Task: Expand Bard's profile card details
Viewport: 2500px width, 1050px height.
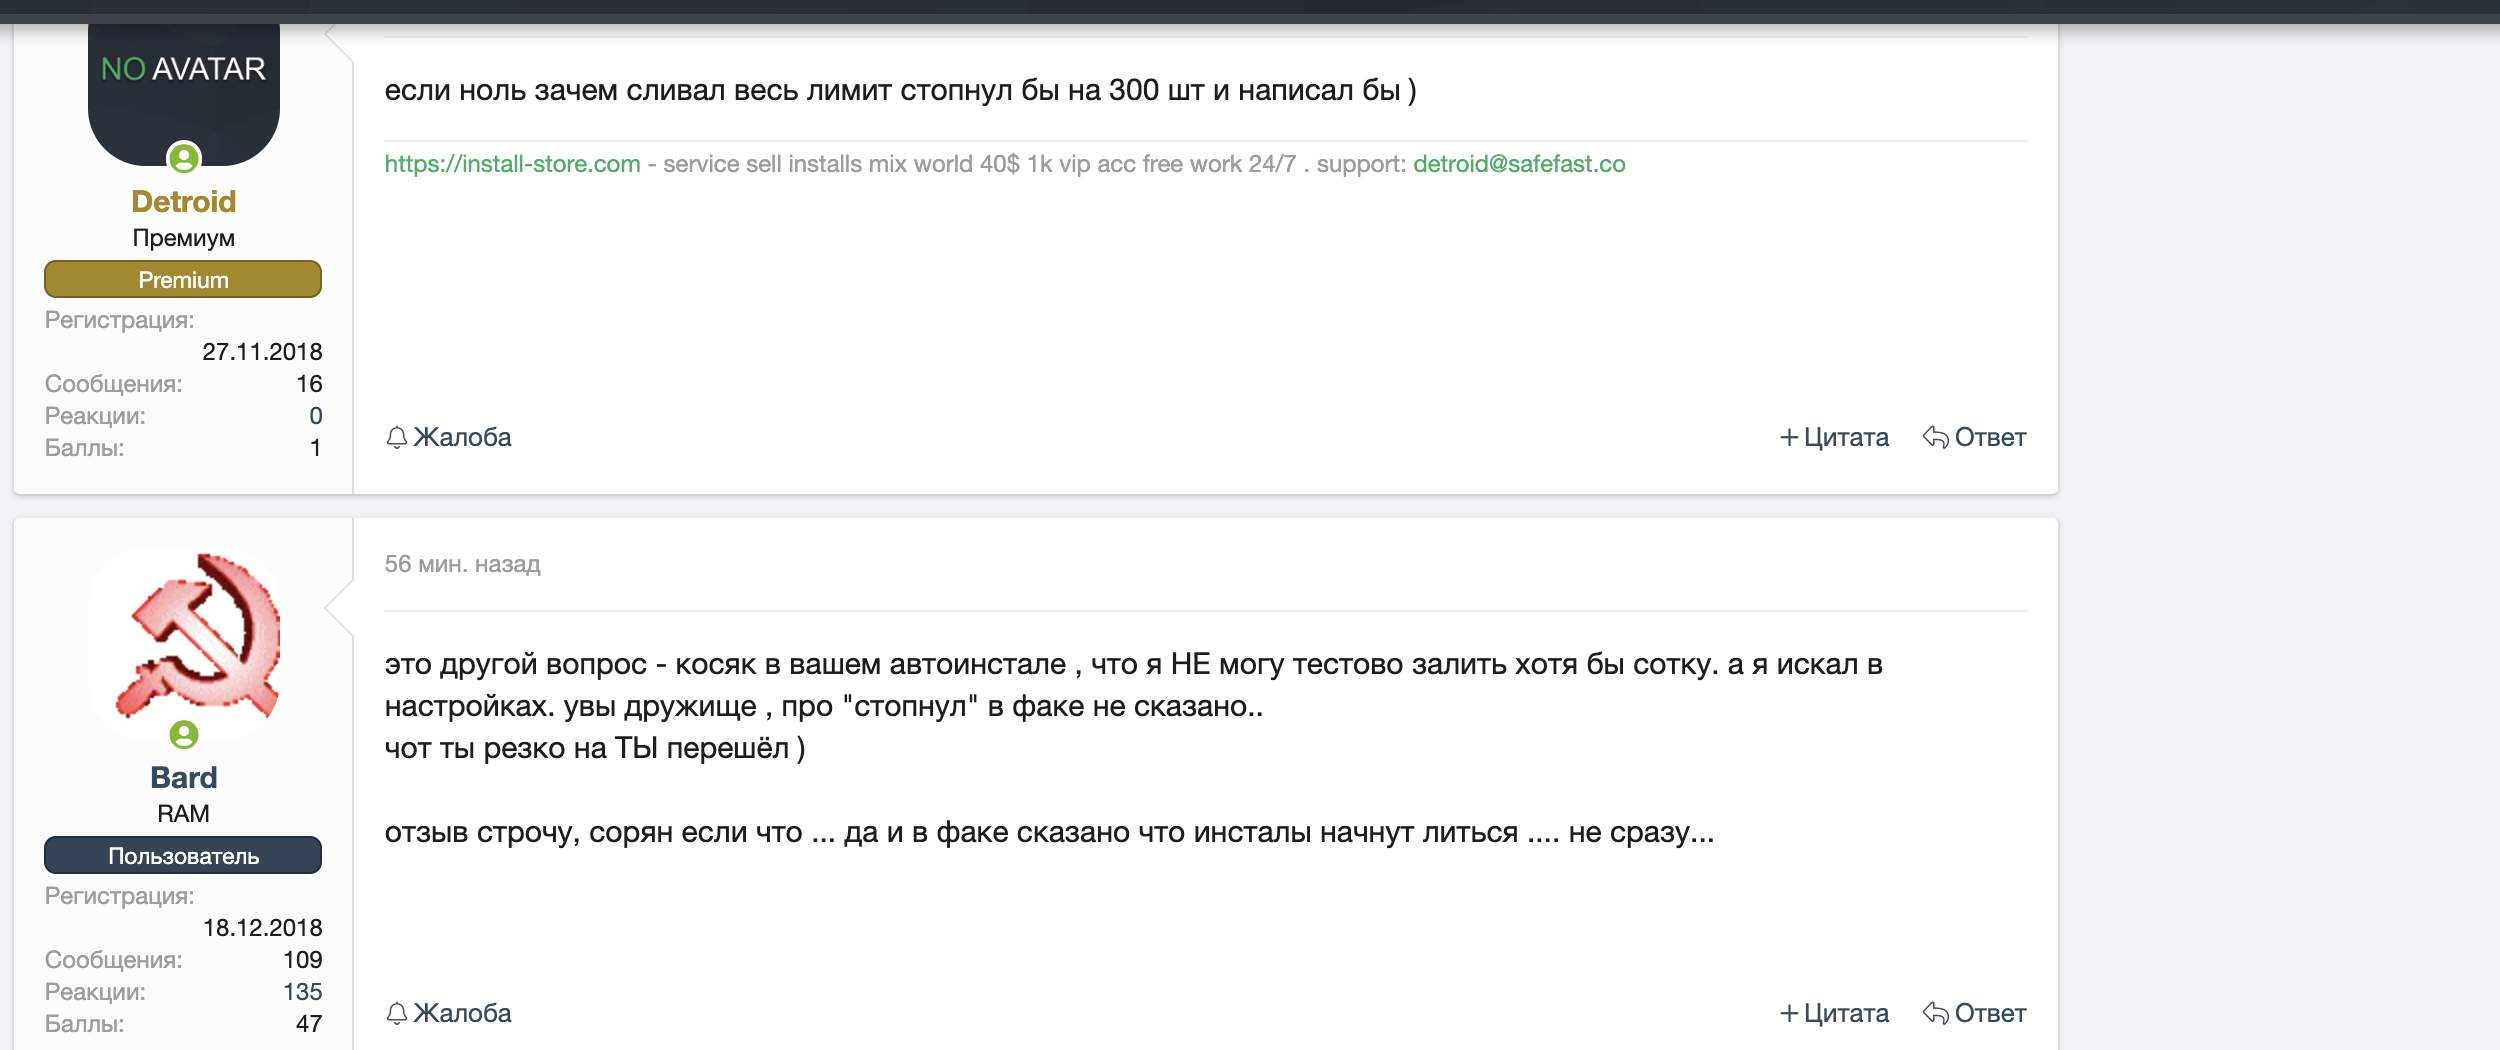Action: (184, 960)
